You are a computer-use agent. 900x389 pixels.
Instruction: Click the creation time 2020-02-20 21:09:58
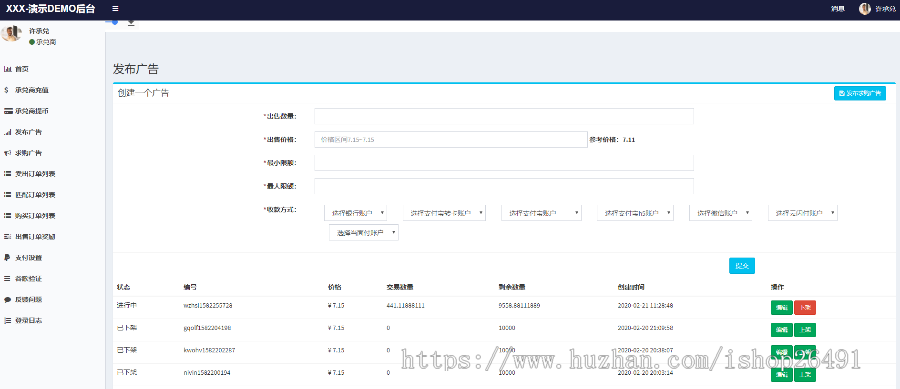click(x=645, y=328)
